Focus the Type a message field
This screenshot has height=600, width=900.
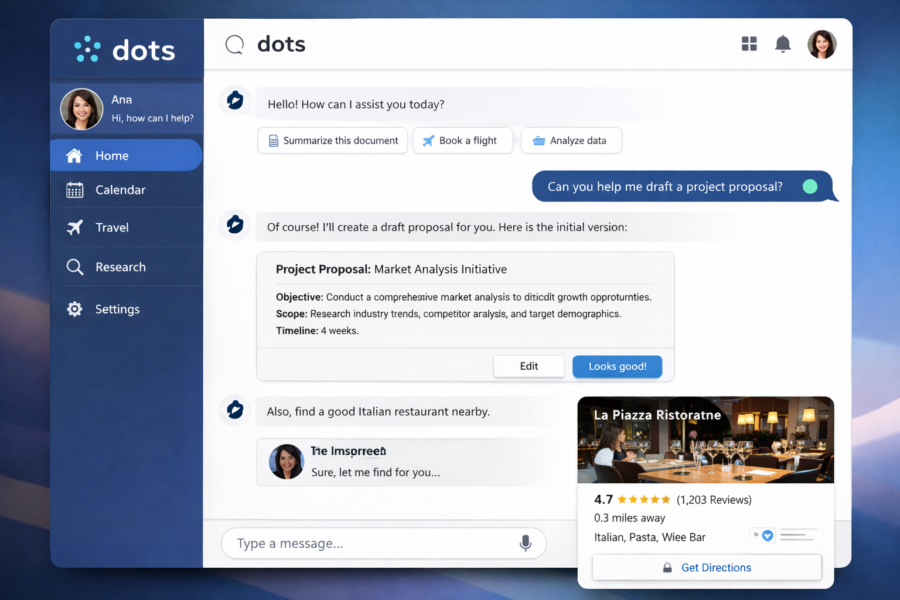point(383,543)
